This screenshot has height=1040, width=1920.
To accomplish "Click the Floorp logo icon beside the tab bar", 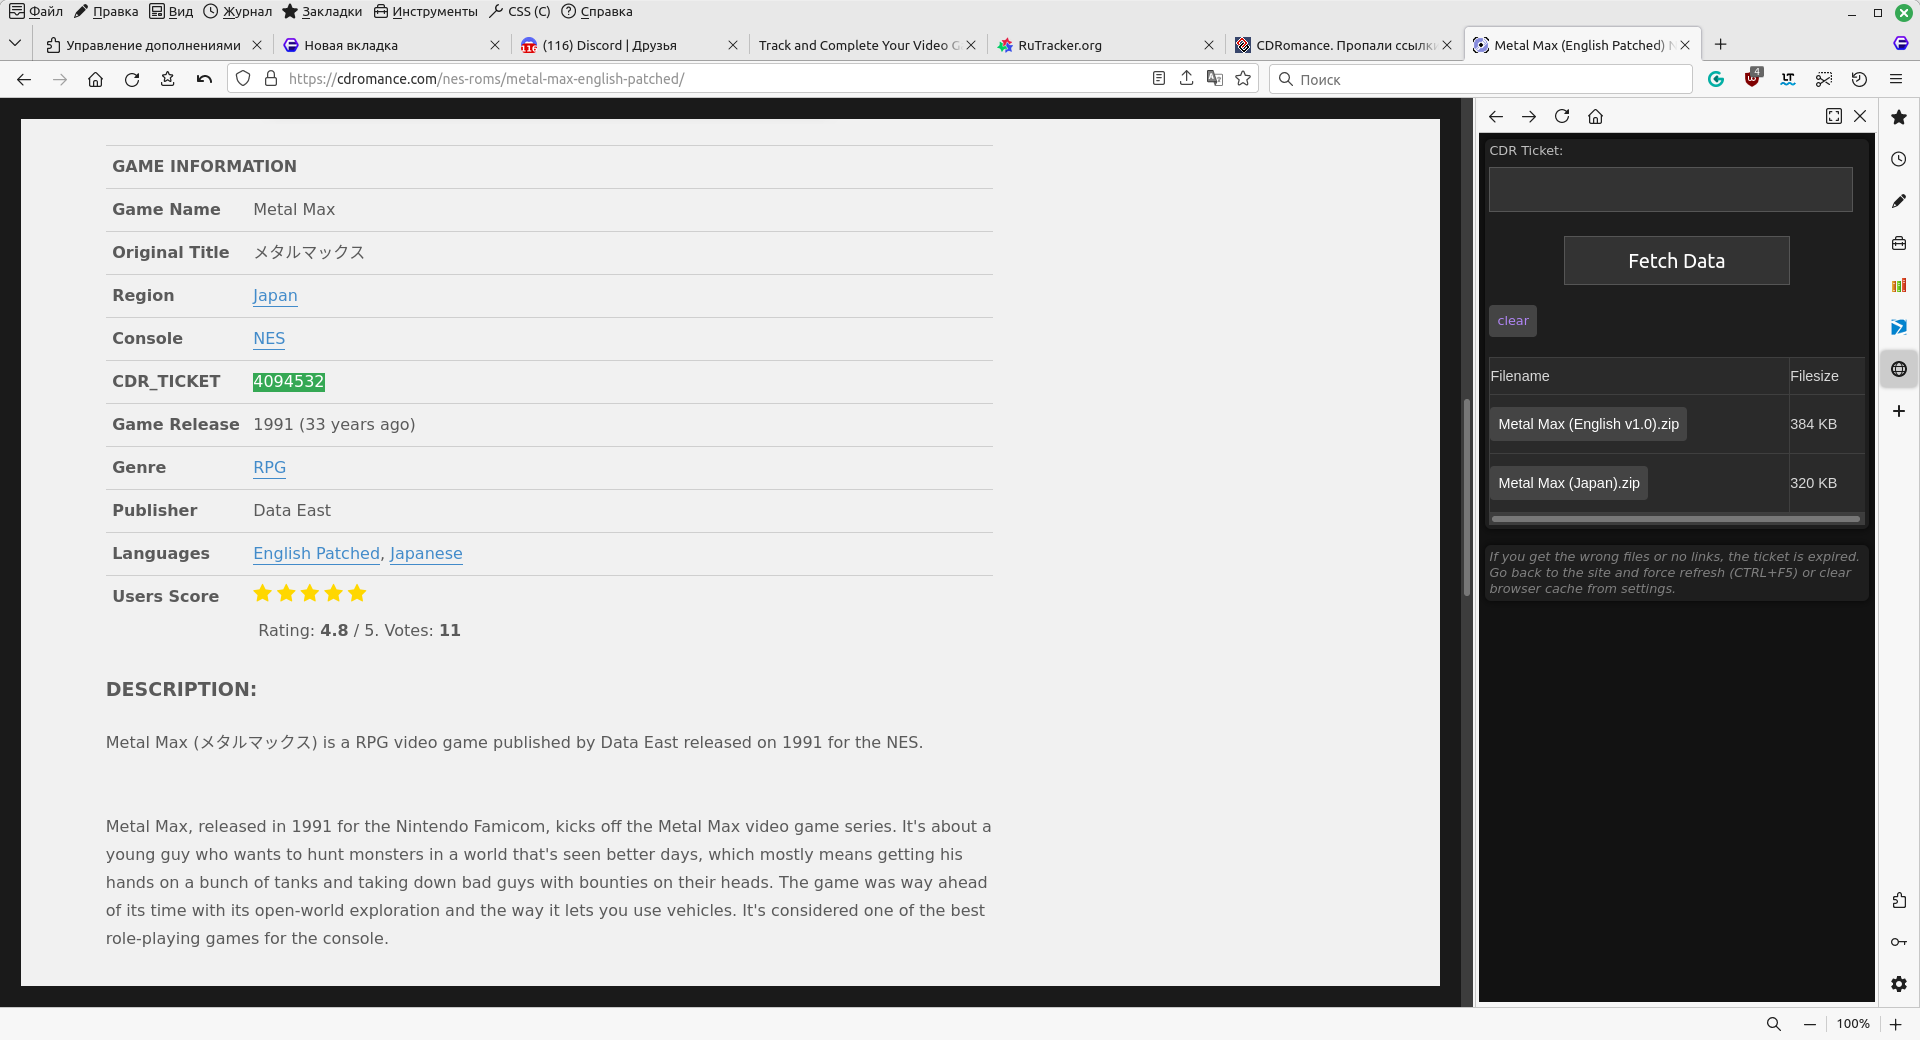I will click(x=1901, y=43).
